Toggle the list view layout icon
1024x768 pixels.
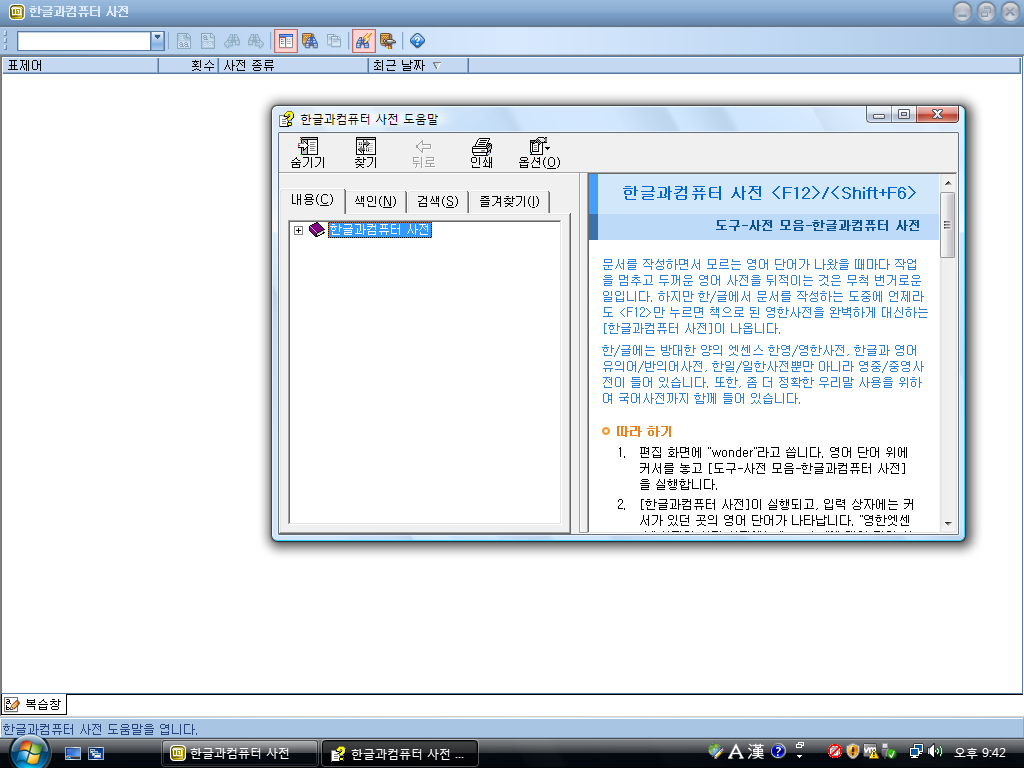pyautogui.click(x=285, y=41)
